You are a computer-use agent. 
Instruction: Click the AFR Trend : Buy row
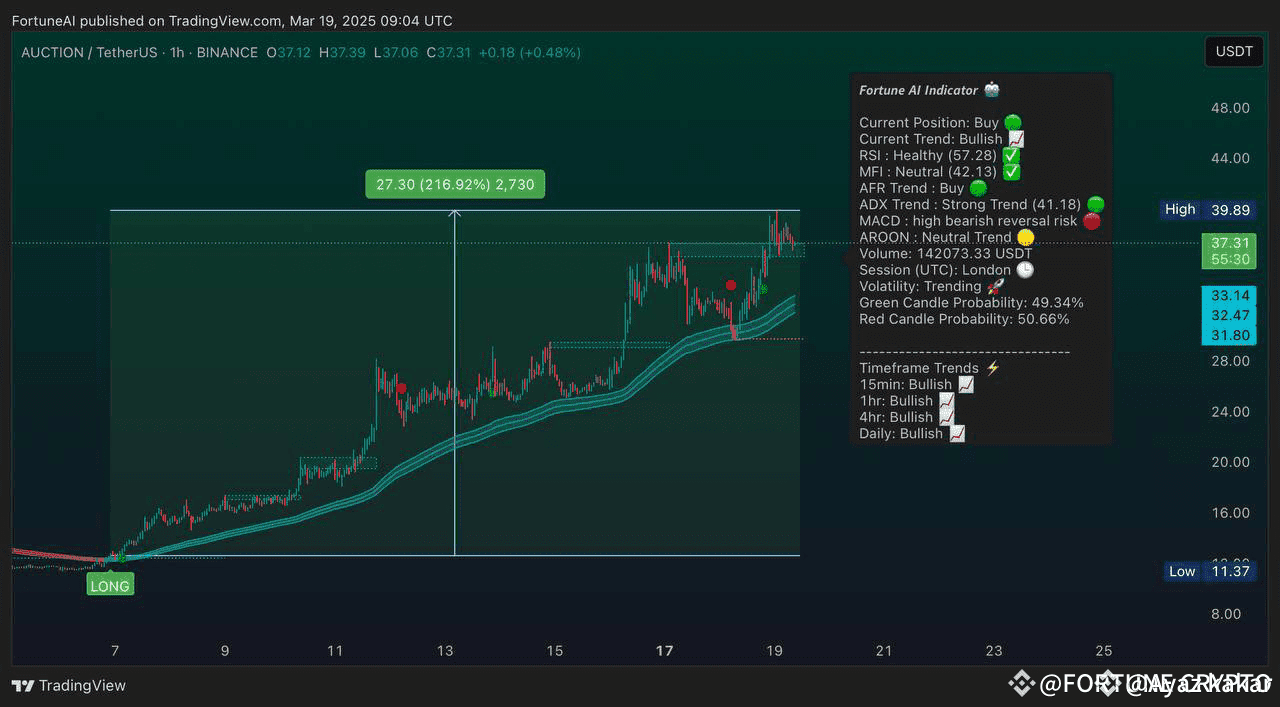923,188
